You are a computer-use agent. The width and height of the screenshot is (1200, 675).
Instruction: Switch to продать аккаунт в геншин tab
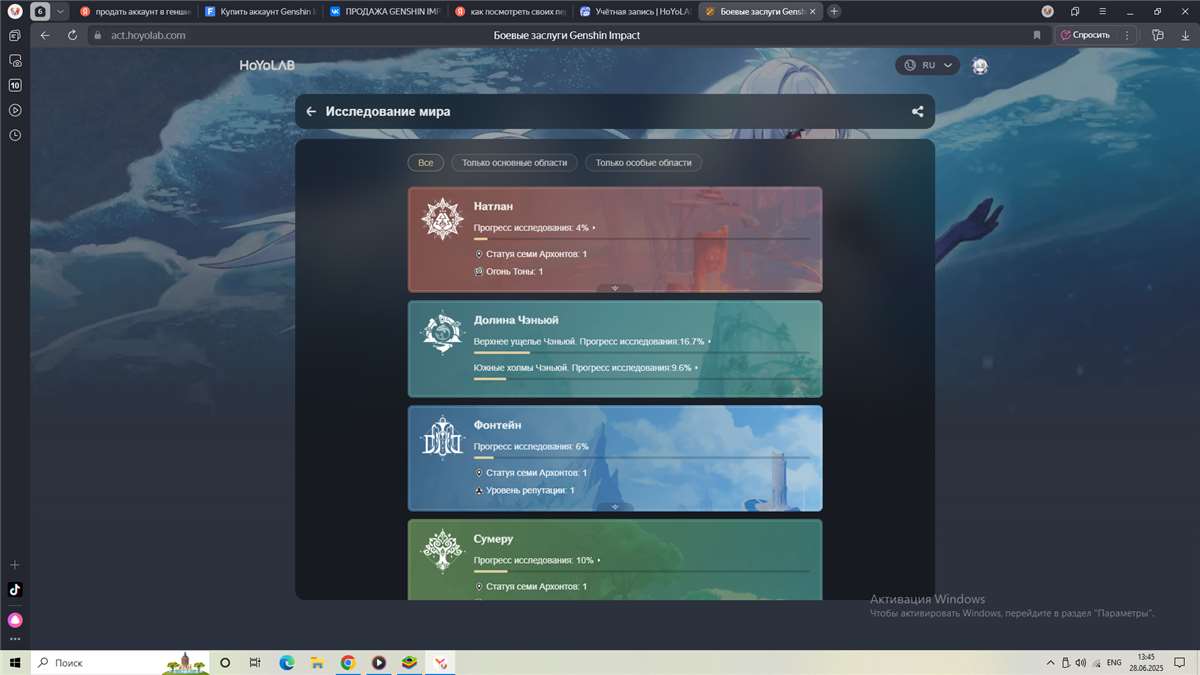(x=134, y=11)
